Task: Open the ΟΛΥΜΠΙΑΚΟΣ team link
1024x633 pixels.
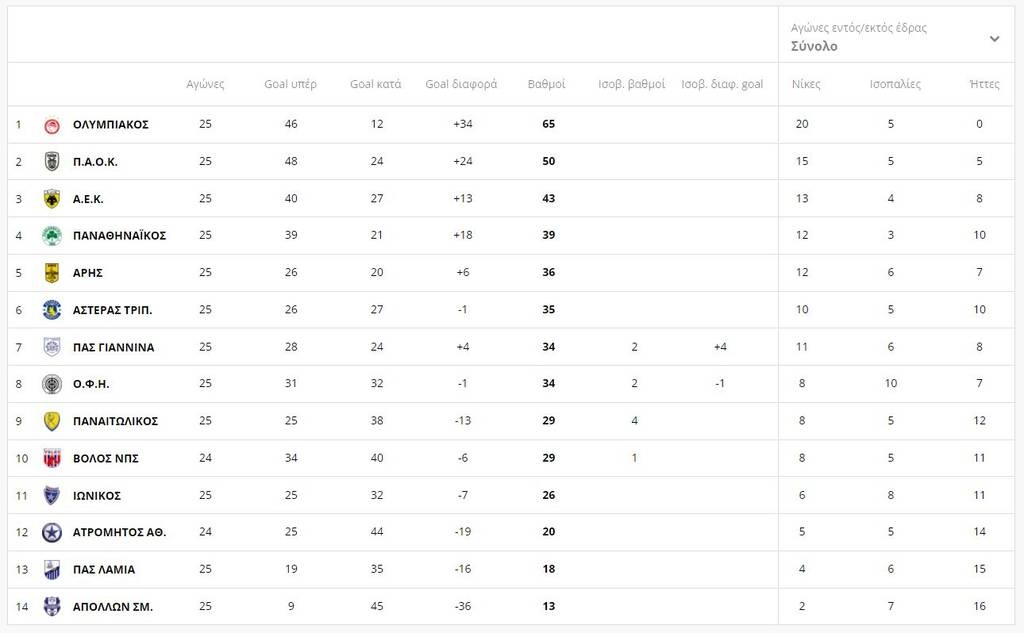Action: point(111,125)
